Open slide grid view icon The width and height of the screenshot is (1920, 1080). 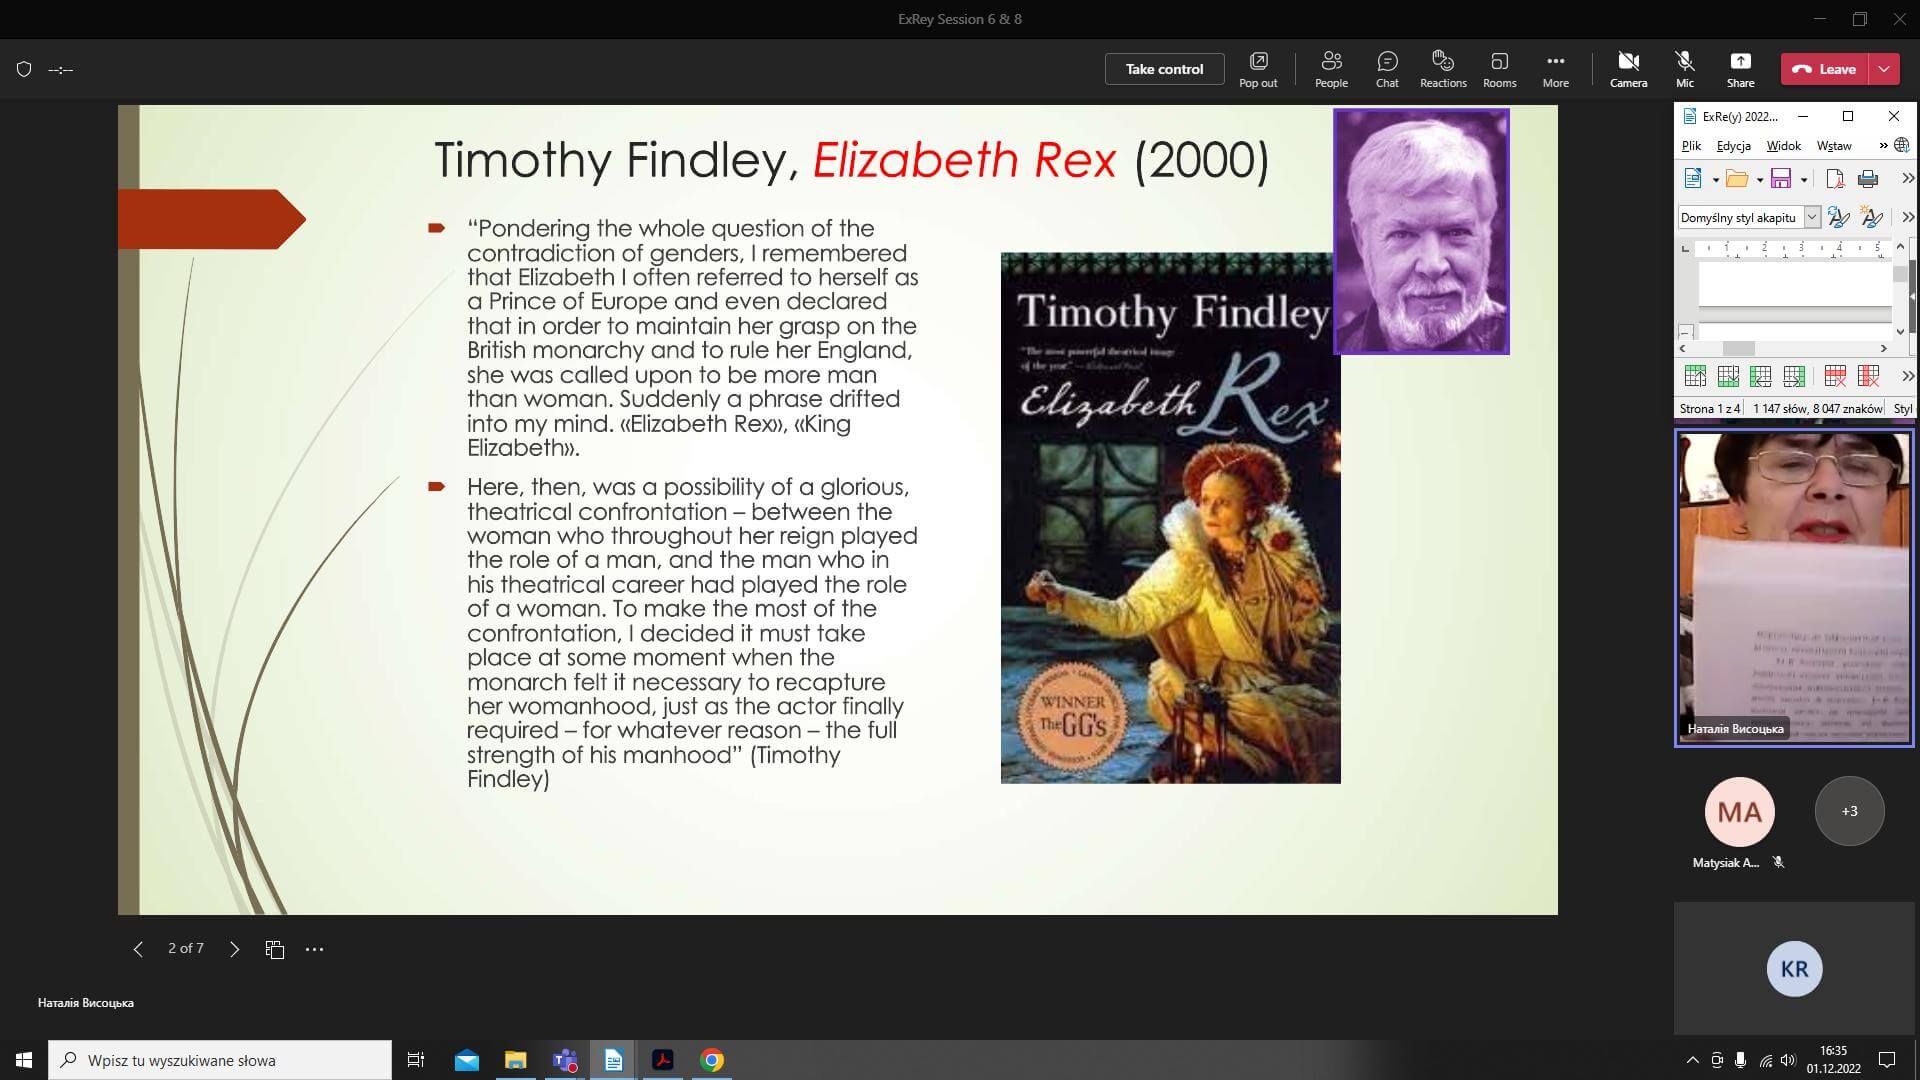(x=275, y=949)
